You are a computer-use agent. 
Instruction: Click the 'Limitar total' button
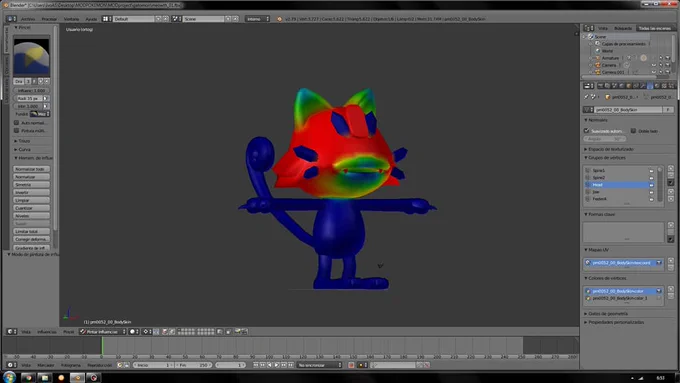31,231
